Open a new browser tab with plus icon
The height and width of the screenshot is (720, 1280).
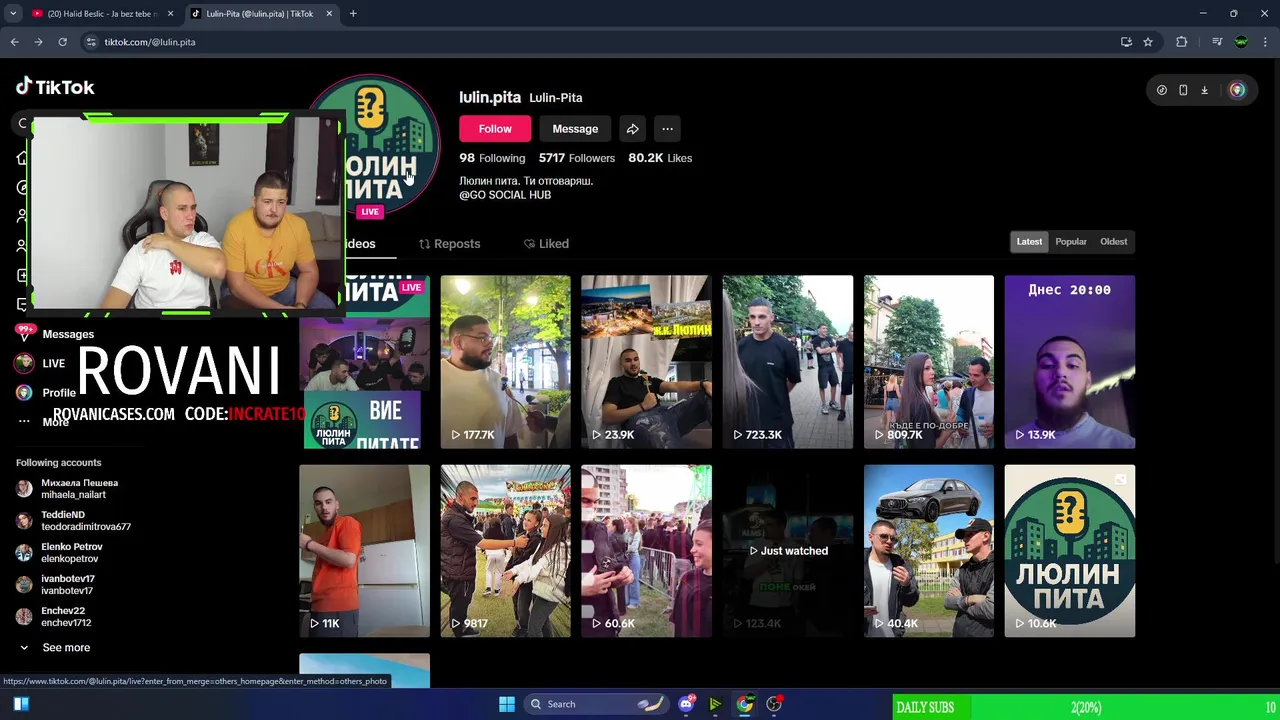click(x=353, y=14)
